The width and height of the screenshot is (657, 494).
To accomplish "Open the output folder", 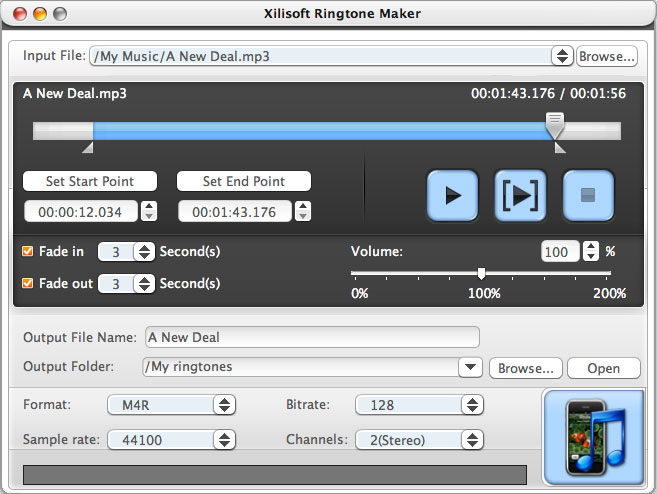I will [603, 368].
